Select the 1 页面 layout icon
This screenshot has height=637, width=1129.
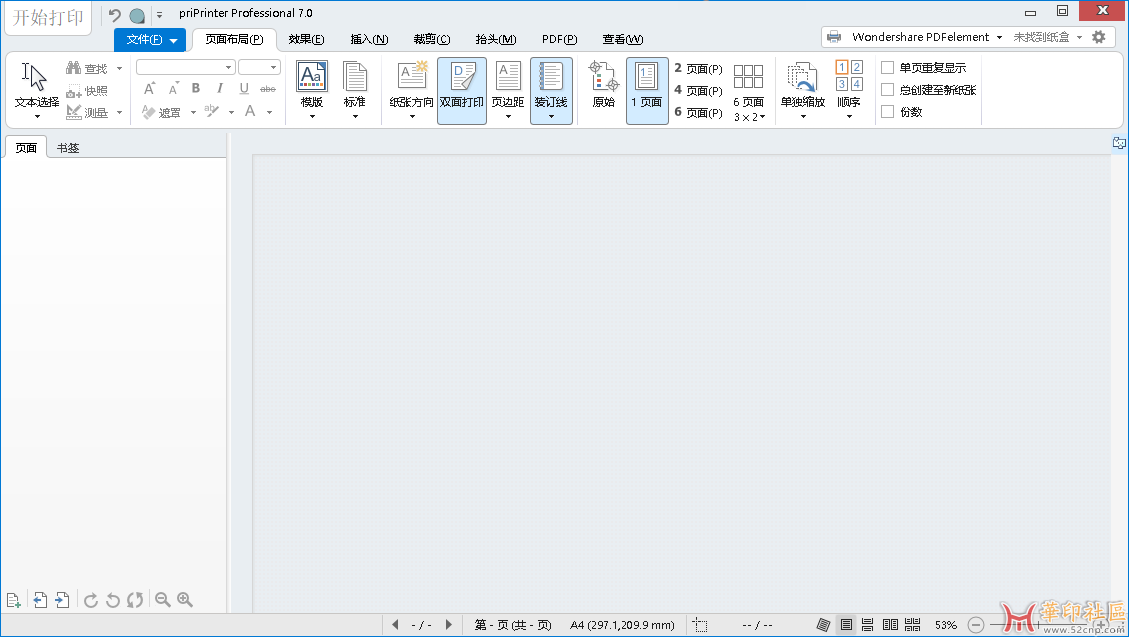(x=646, y=89)
